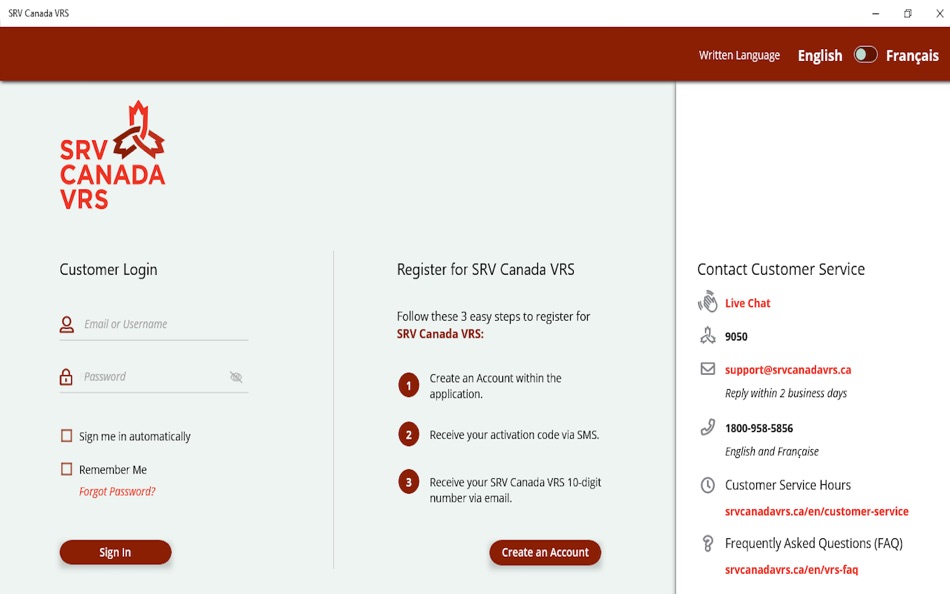The width and height of the screenshot is (950, 594).
Task: Click the sign-language icon next to 9050
Action: pyautogui.click(x=708, y=335)
